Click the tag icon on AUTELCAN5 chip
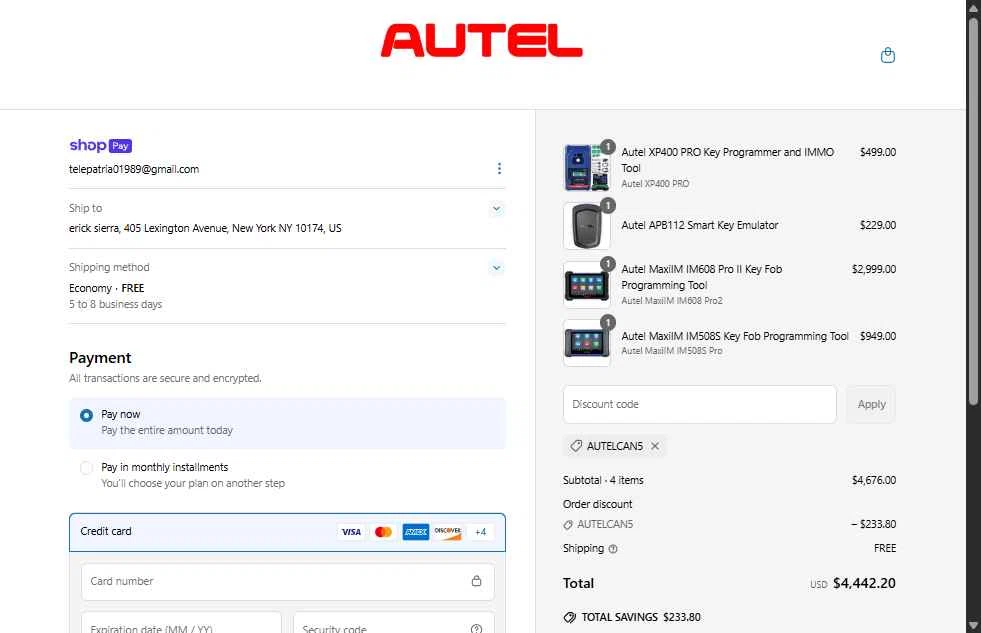This screenshot has height=633, width=981. point(576,446)
